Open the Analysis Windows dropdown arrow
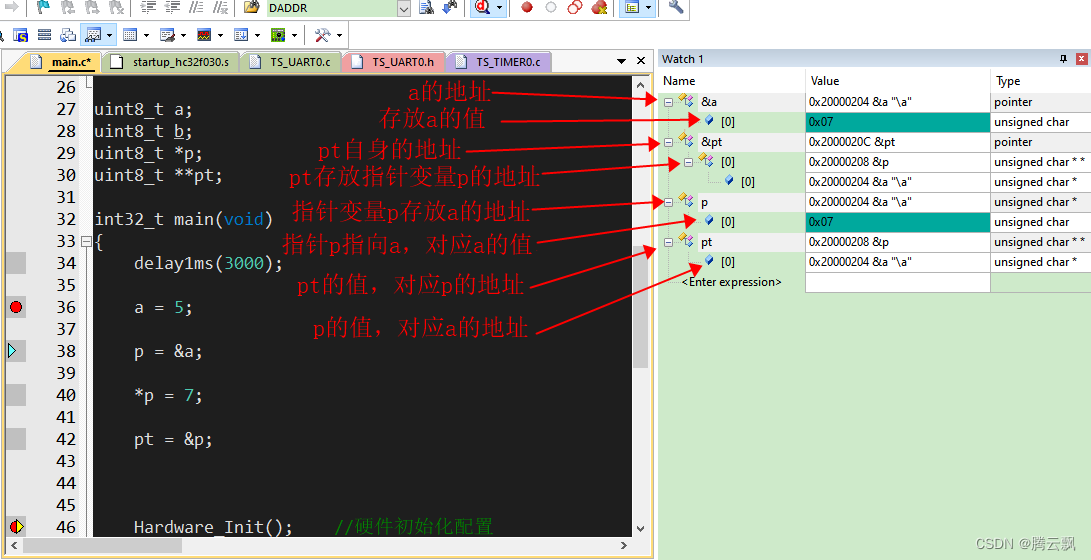Image resolution: width=1091 pixels, height=560 pixels. click(x=221, y=35)
